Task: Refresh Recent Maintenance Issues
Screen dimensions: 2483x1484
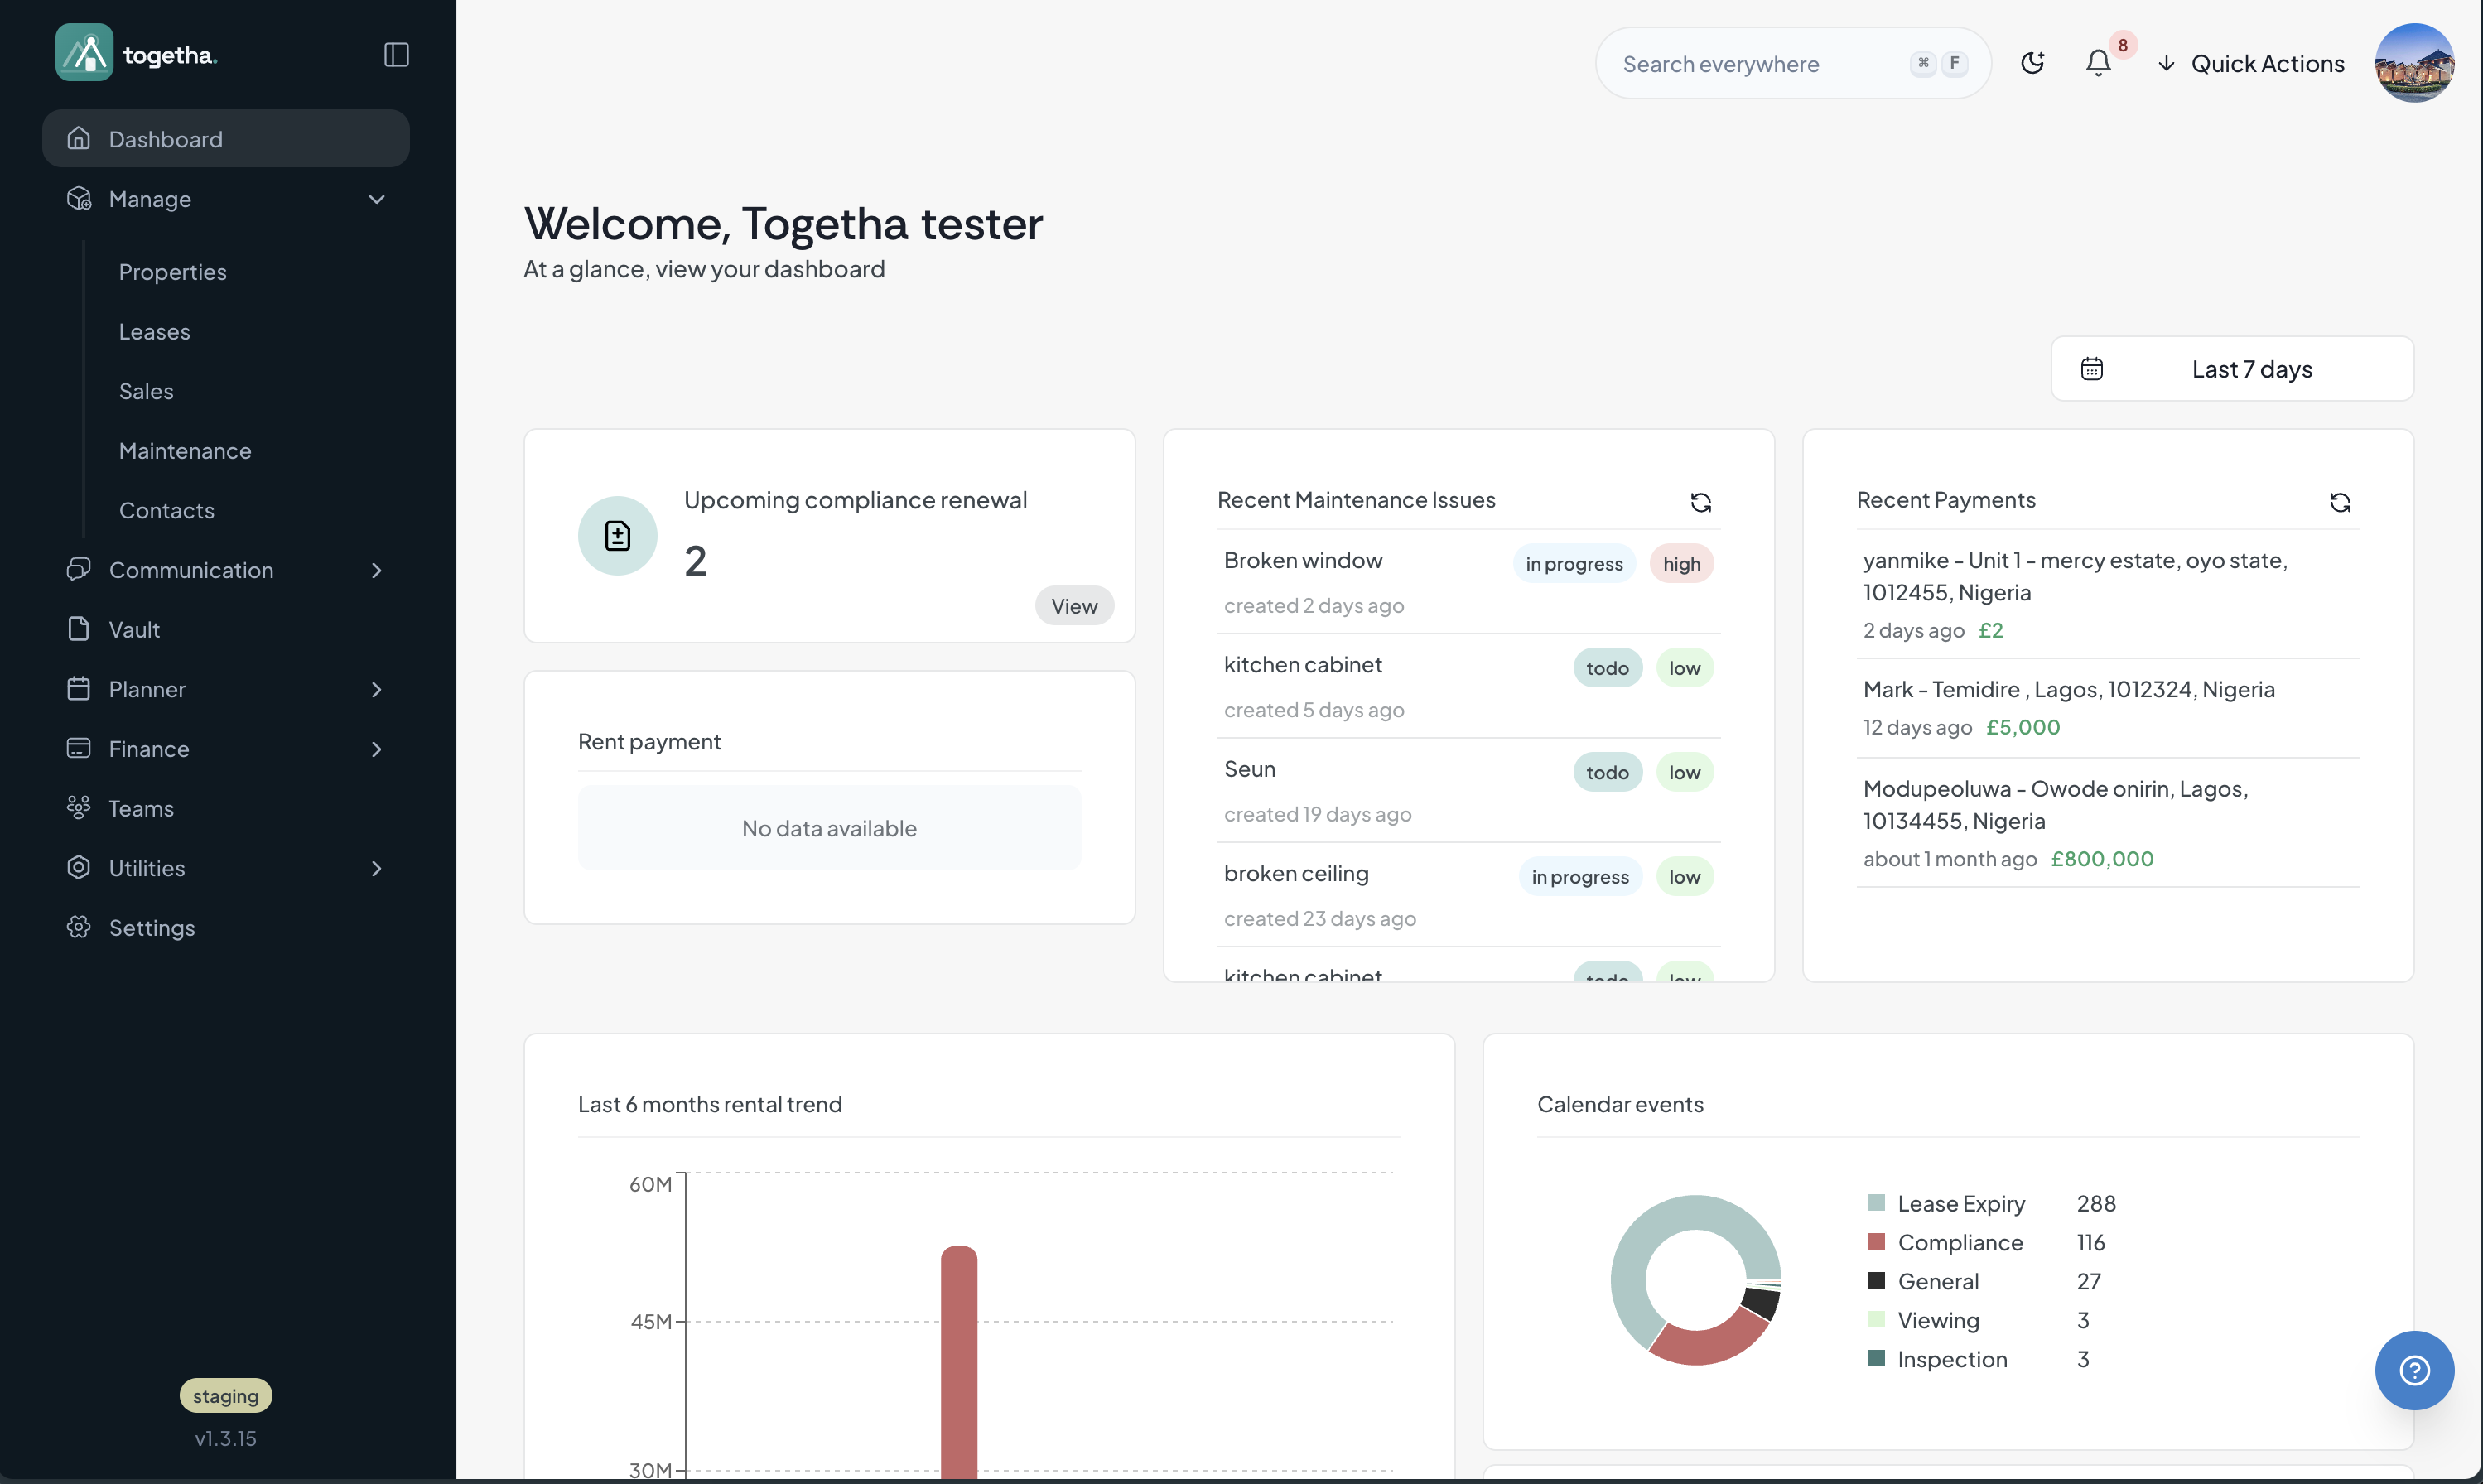Action: [x=1700, y=502]
